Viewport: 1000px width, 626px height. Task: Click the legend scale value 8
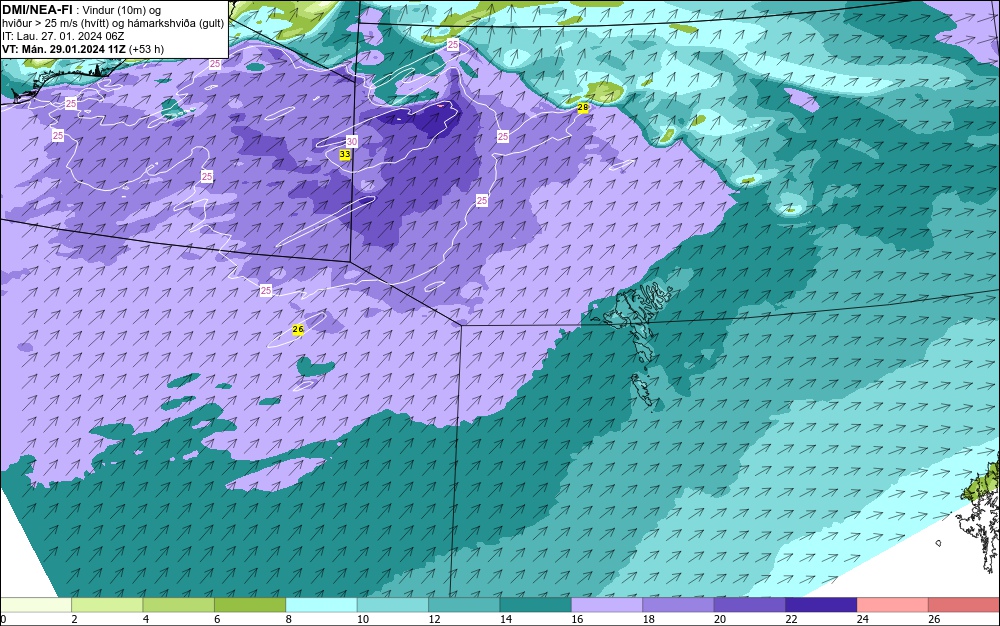[289, 619]
